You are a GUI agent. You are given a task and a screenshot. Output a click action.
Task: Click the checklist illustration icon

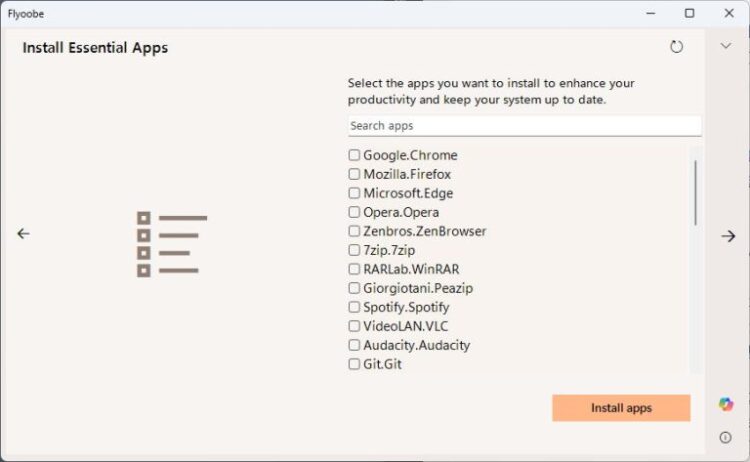171,244
